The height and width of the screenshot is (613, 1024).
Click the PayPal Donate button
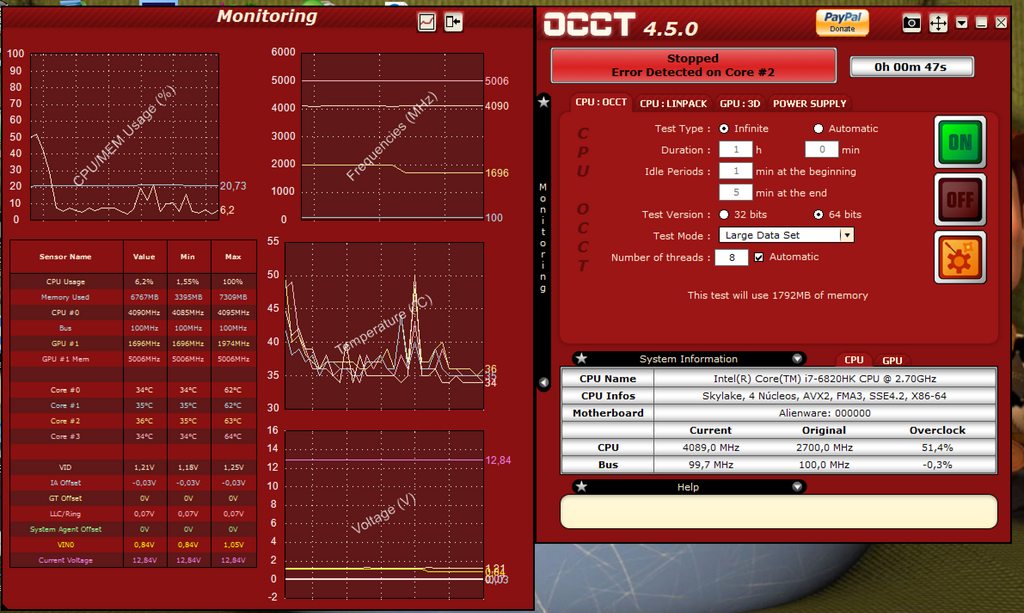[842, 23]
